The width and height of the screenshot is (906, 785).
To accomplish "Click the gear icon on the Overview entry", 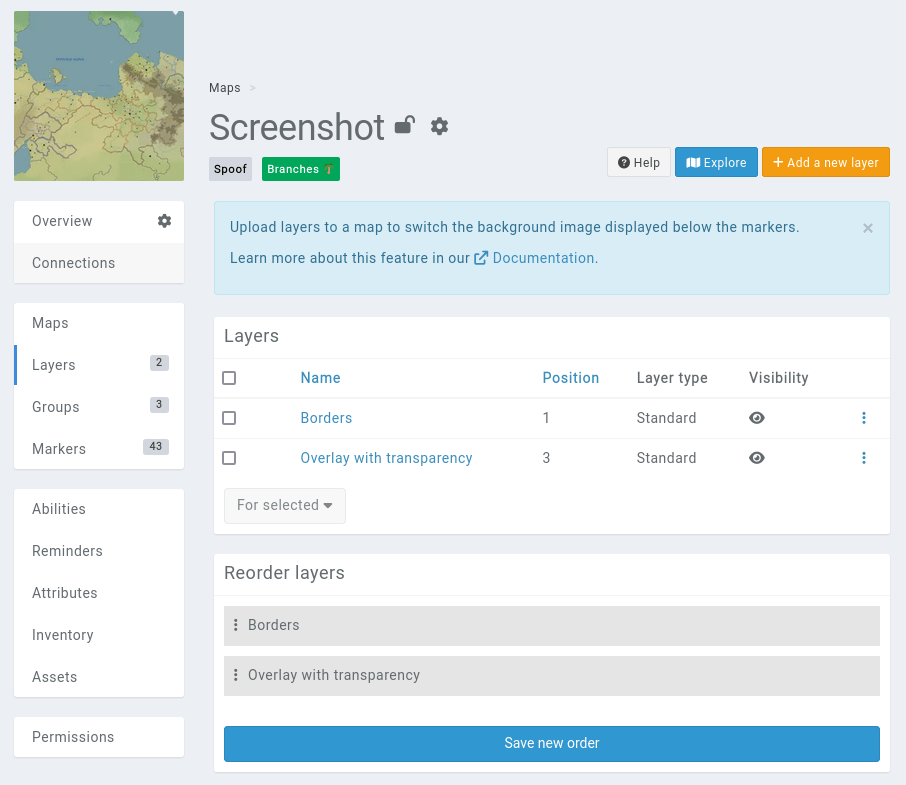I will tap(166, 221).
